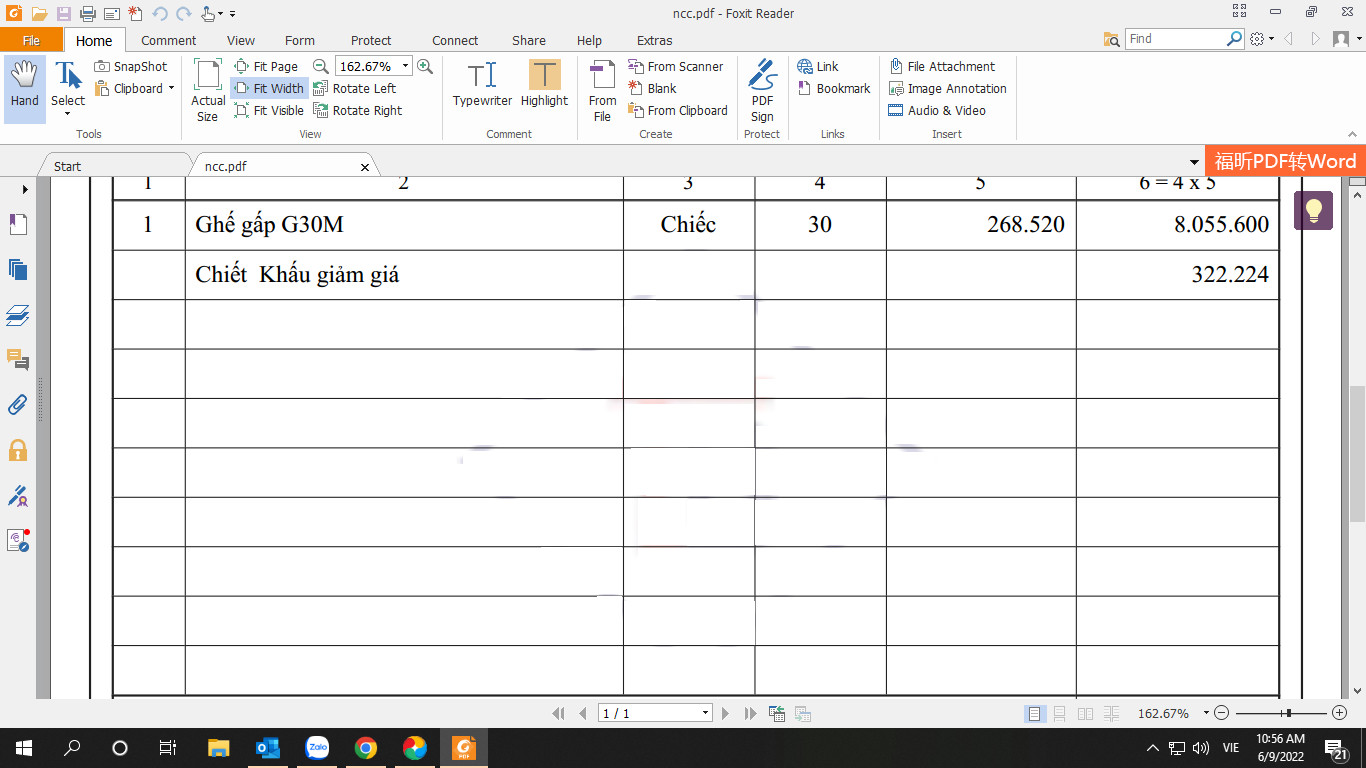Activate the Highlight tool
Screen dimensions: 1366x768
544,85
